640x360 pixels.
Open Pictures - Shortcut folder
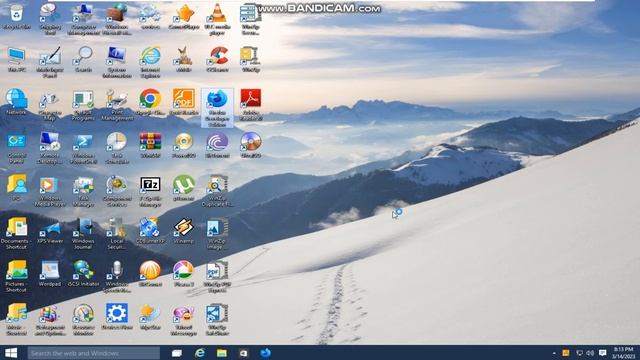click(16, 277)
